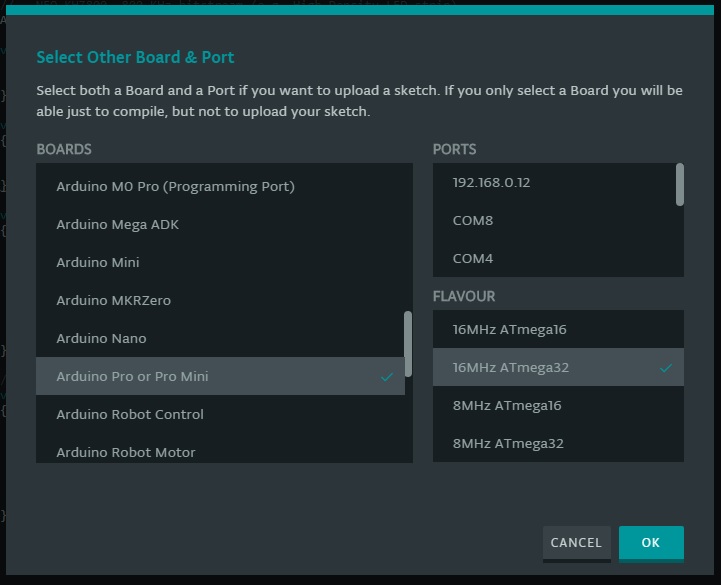The image size is (721, 585).
Task: Select the COM4 port
Action: [x=473, y=258]
